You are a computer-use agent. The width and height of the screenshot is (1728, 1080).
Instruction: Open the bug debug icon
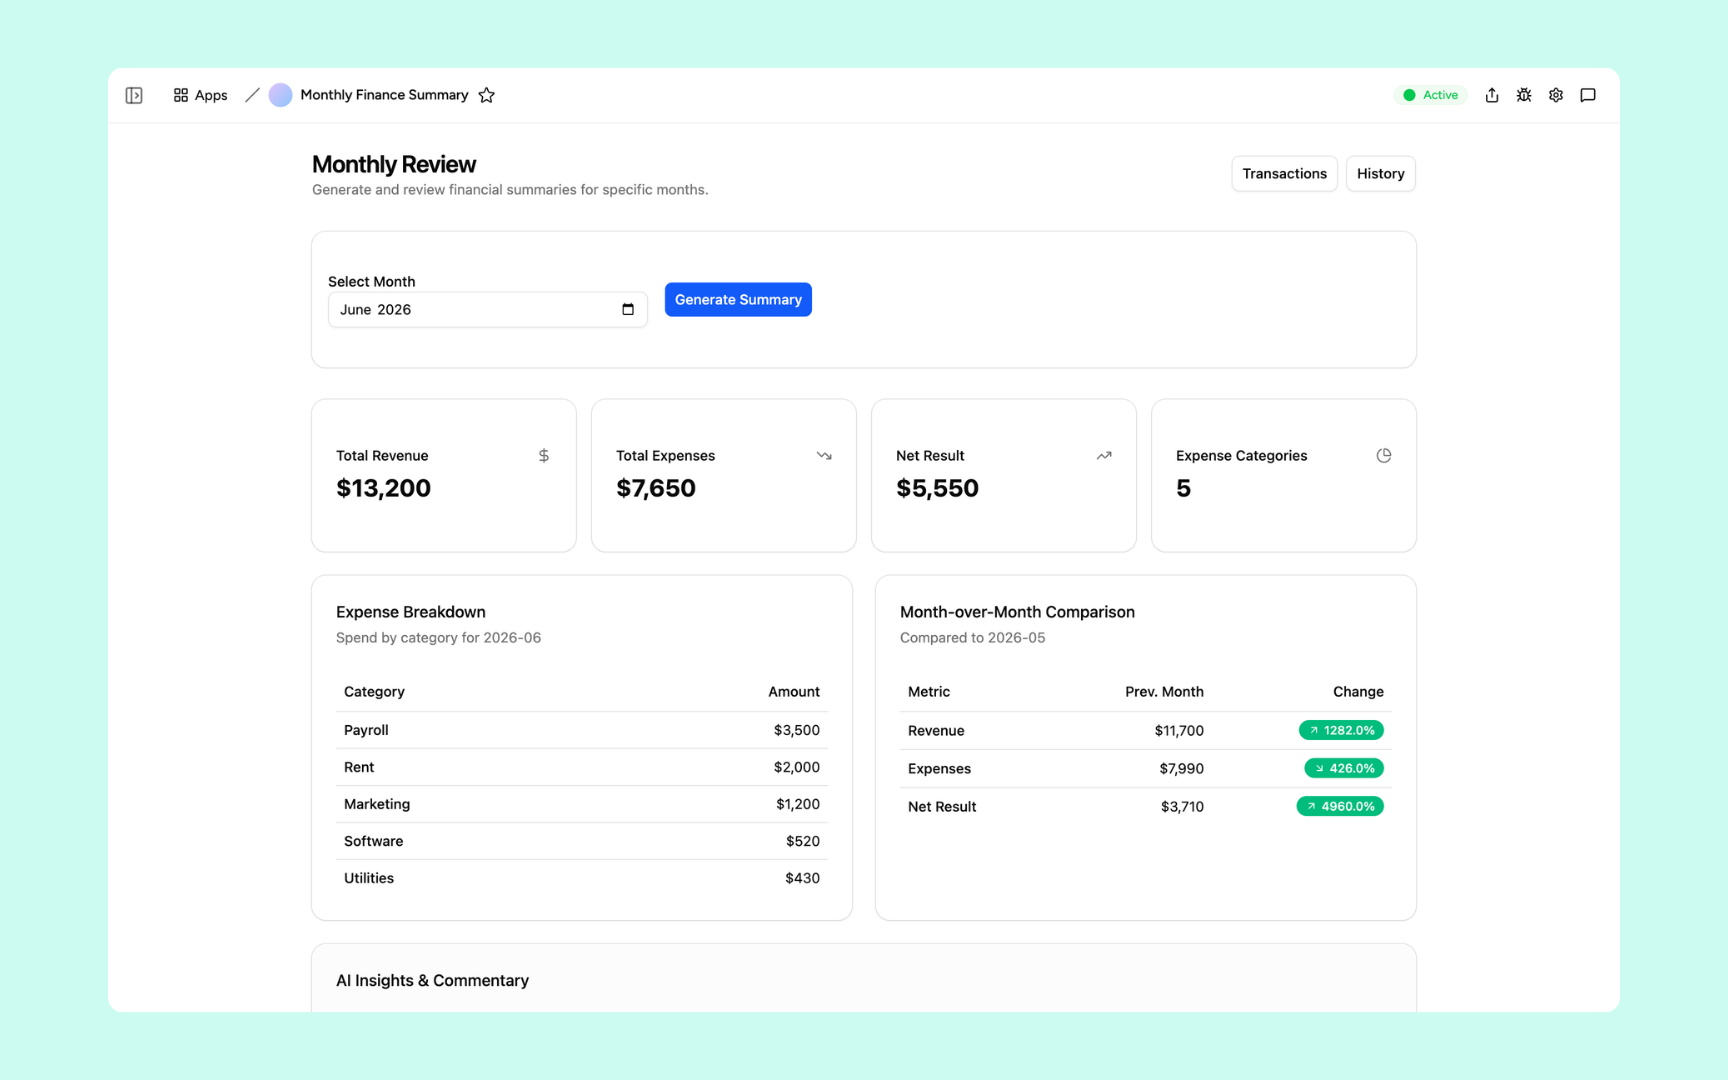[1524, 95]
